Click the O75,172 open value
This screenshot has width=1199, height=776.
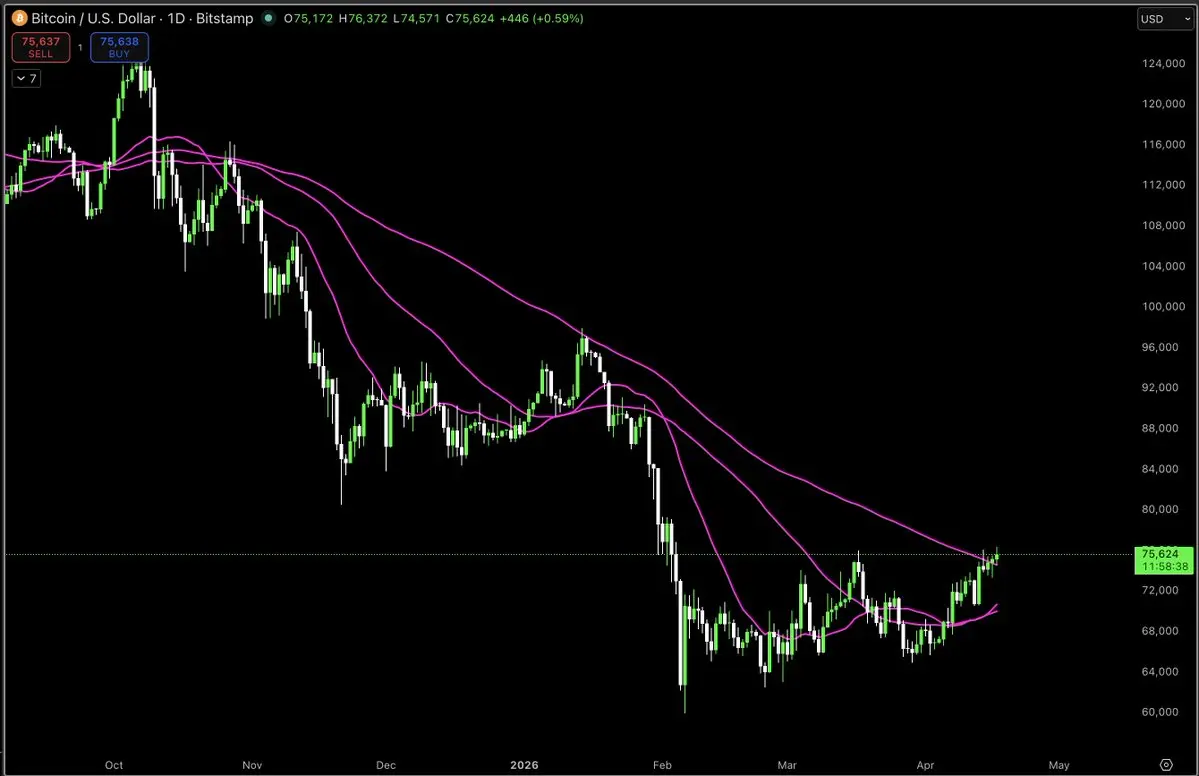coord(308,18)
